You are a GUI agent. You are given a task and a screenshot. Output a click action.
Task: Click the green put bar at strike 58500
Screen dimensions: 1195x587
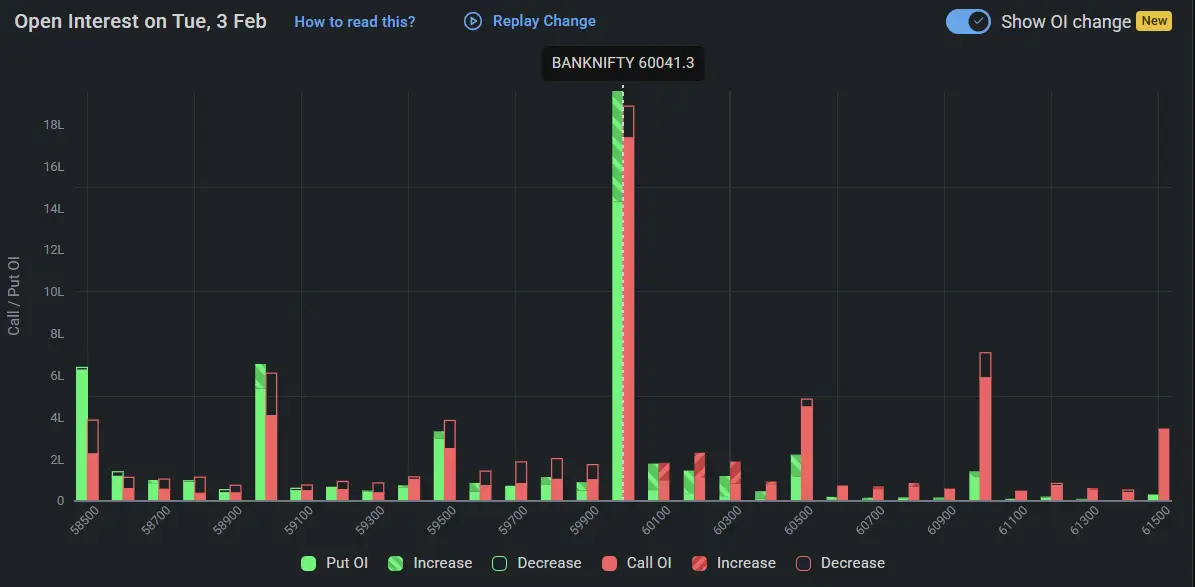(82, 434)
